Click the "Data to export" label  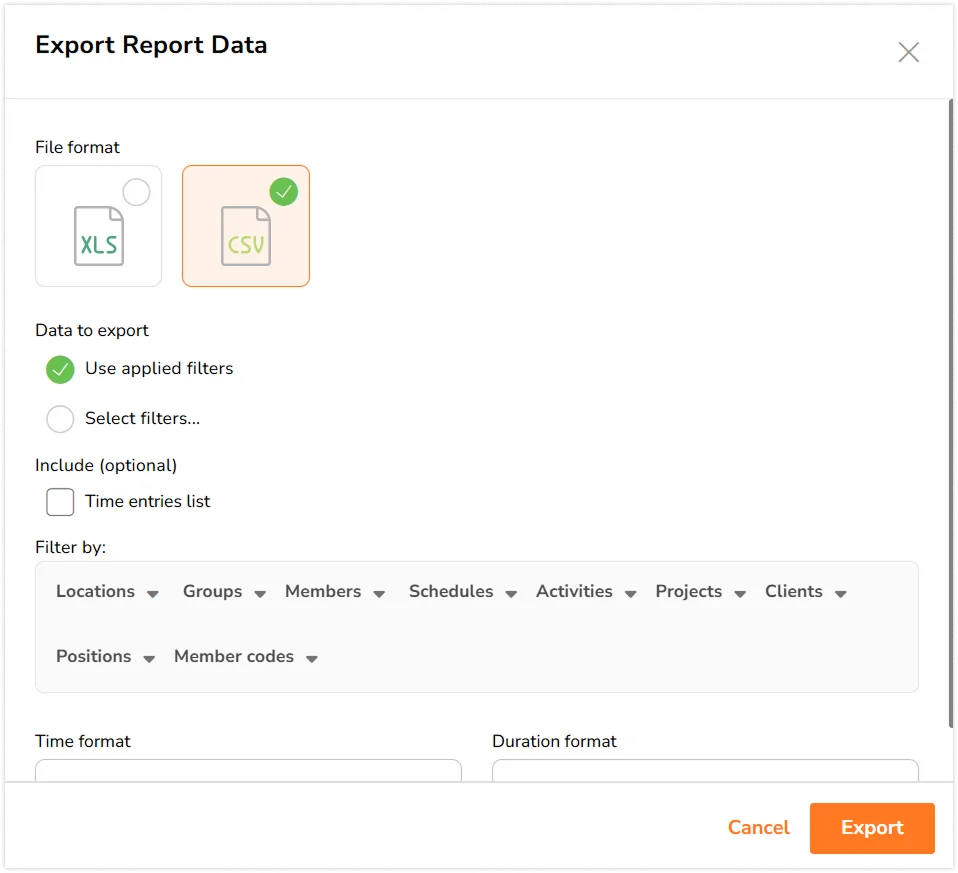tap(92, 331)
